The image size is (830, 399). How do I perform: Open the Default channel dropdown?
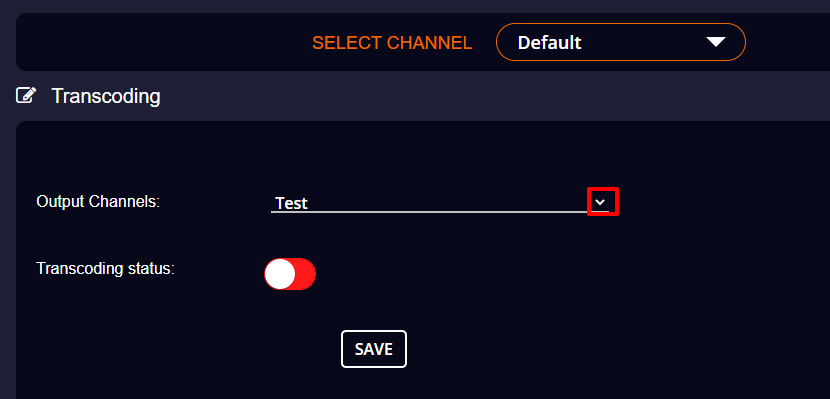620,42
